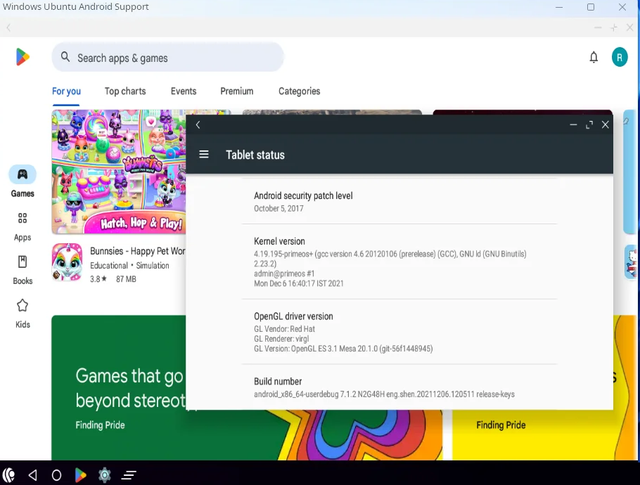Select Games in the Play Store sidebar

click(22, 182)
